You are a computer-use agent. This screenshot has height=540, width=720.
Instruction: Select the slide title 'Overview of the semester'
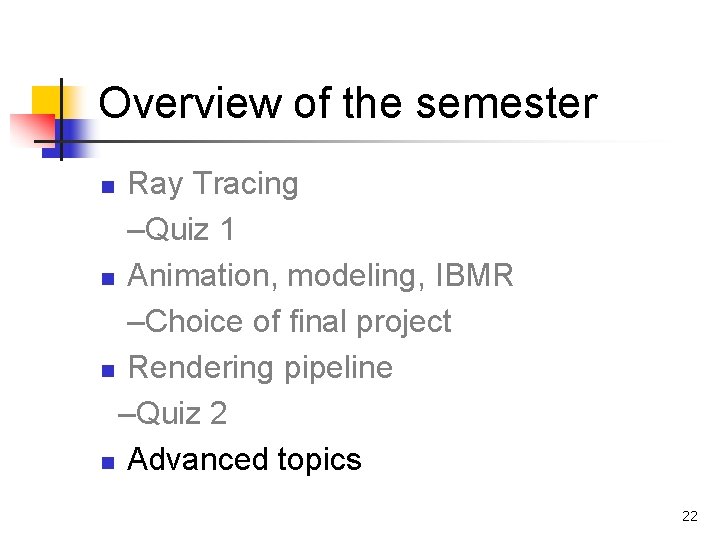click(347, 103)
